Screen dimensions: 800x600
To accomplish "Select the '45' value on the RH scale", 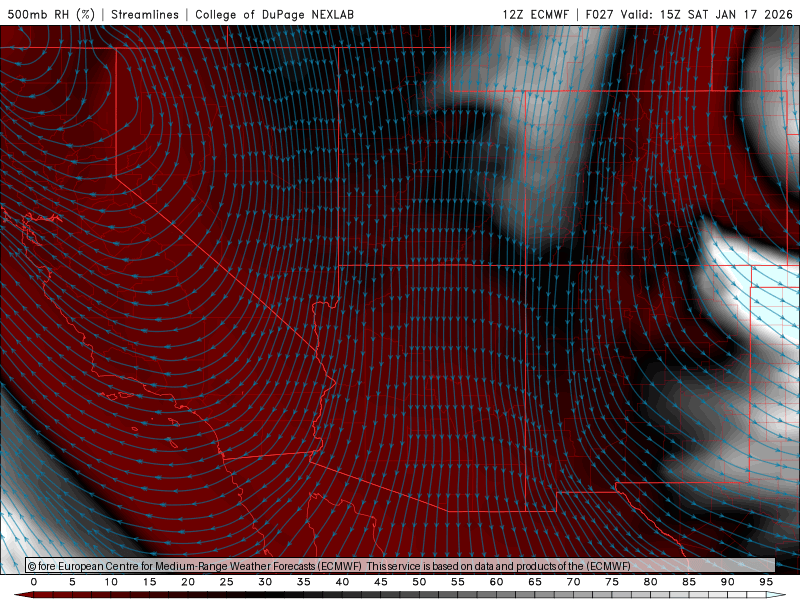I will [x=381, y=582].
